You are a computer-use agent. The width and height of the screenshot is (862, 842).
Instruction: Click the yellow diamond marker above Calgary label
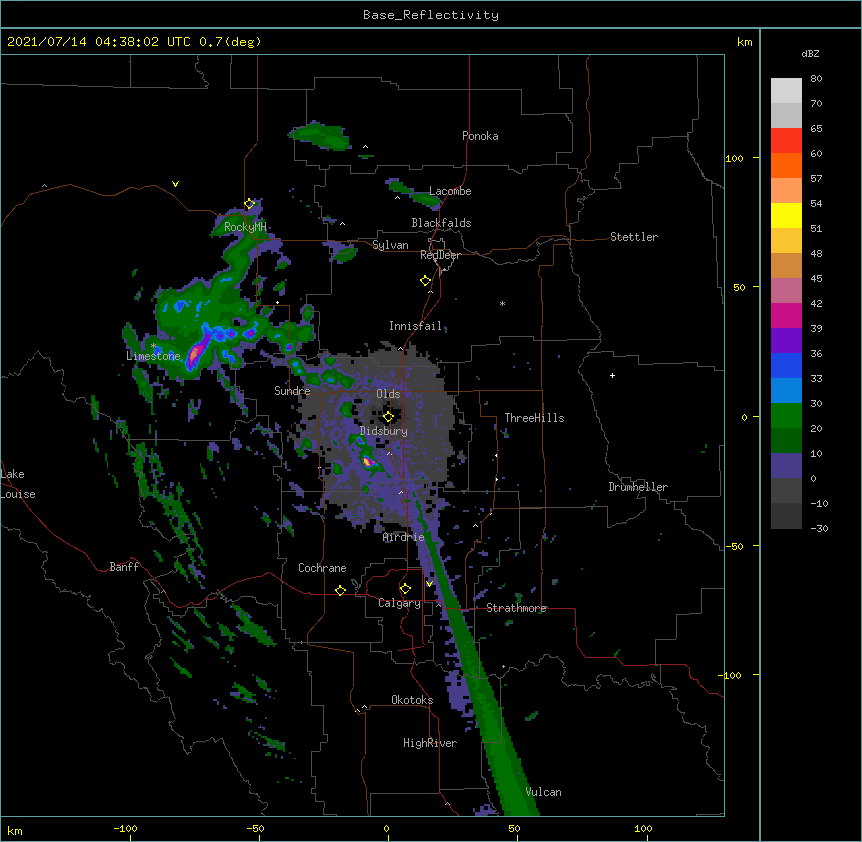pyautogui.click(x=405, y=589)
